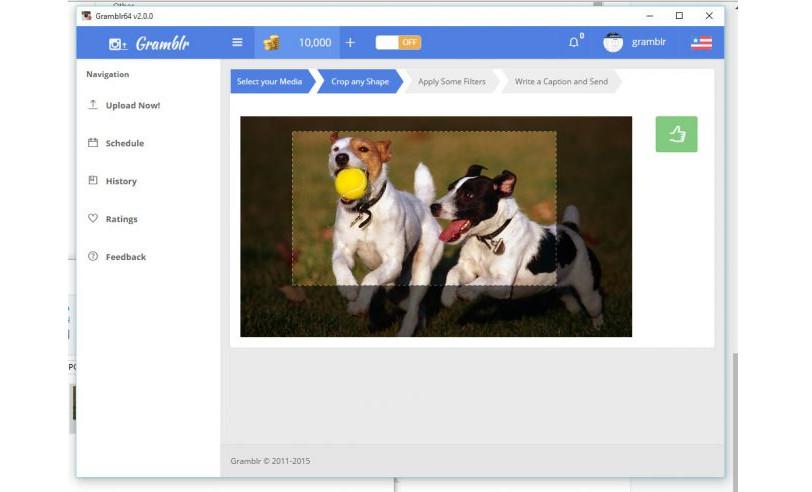Click the Feedback question-mark icon

point(93,256)
